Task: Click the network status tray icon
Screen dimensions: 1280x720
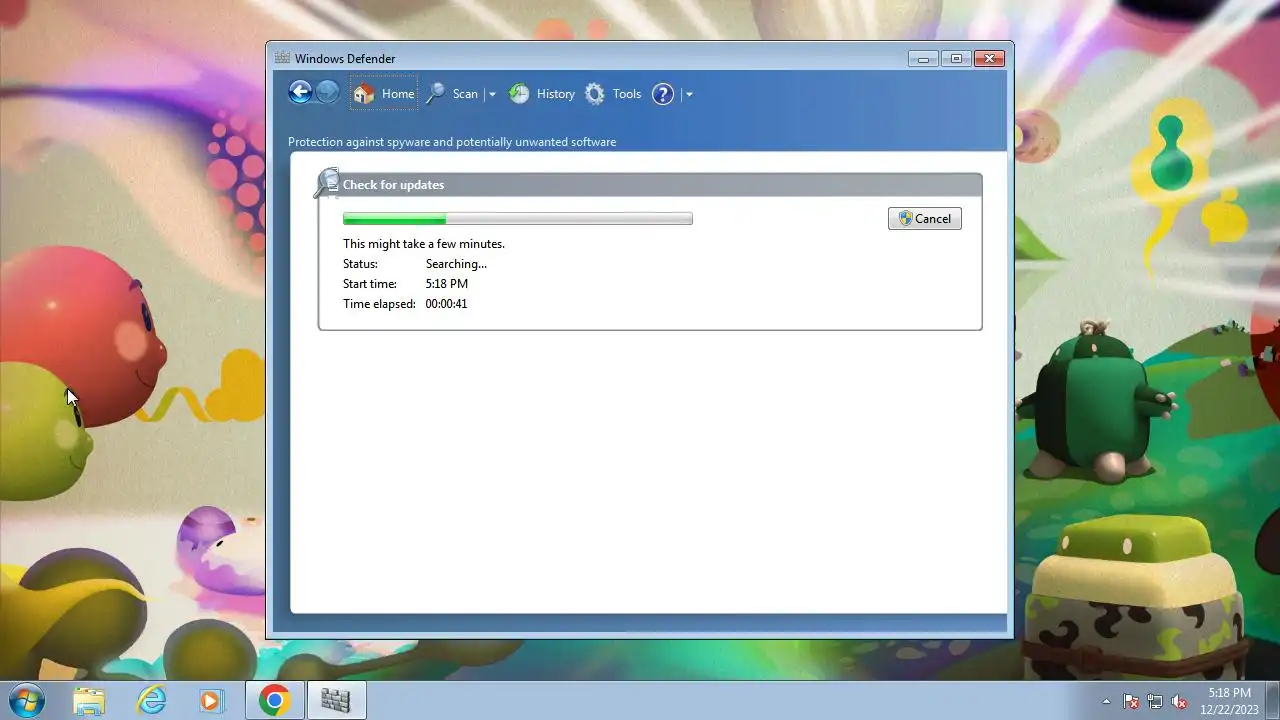Action: pos(1155,701)
